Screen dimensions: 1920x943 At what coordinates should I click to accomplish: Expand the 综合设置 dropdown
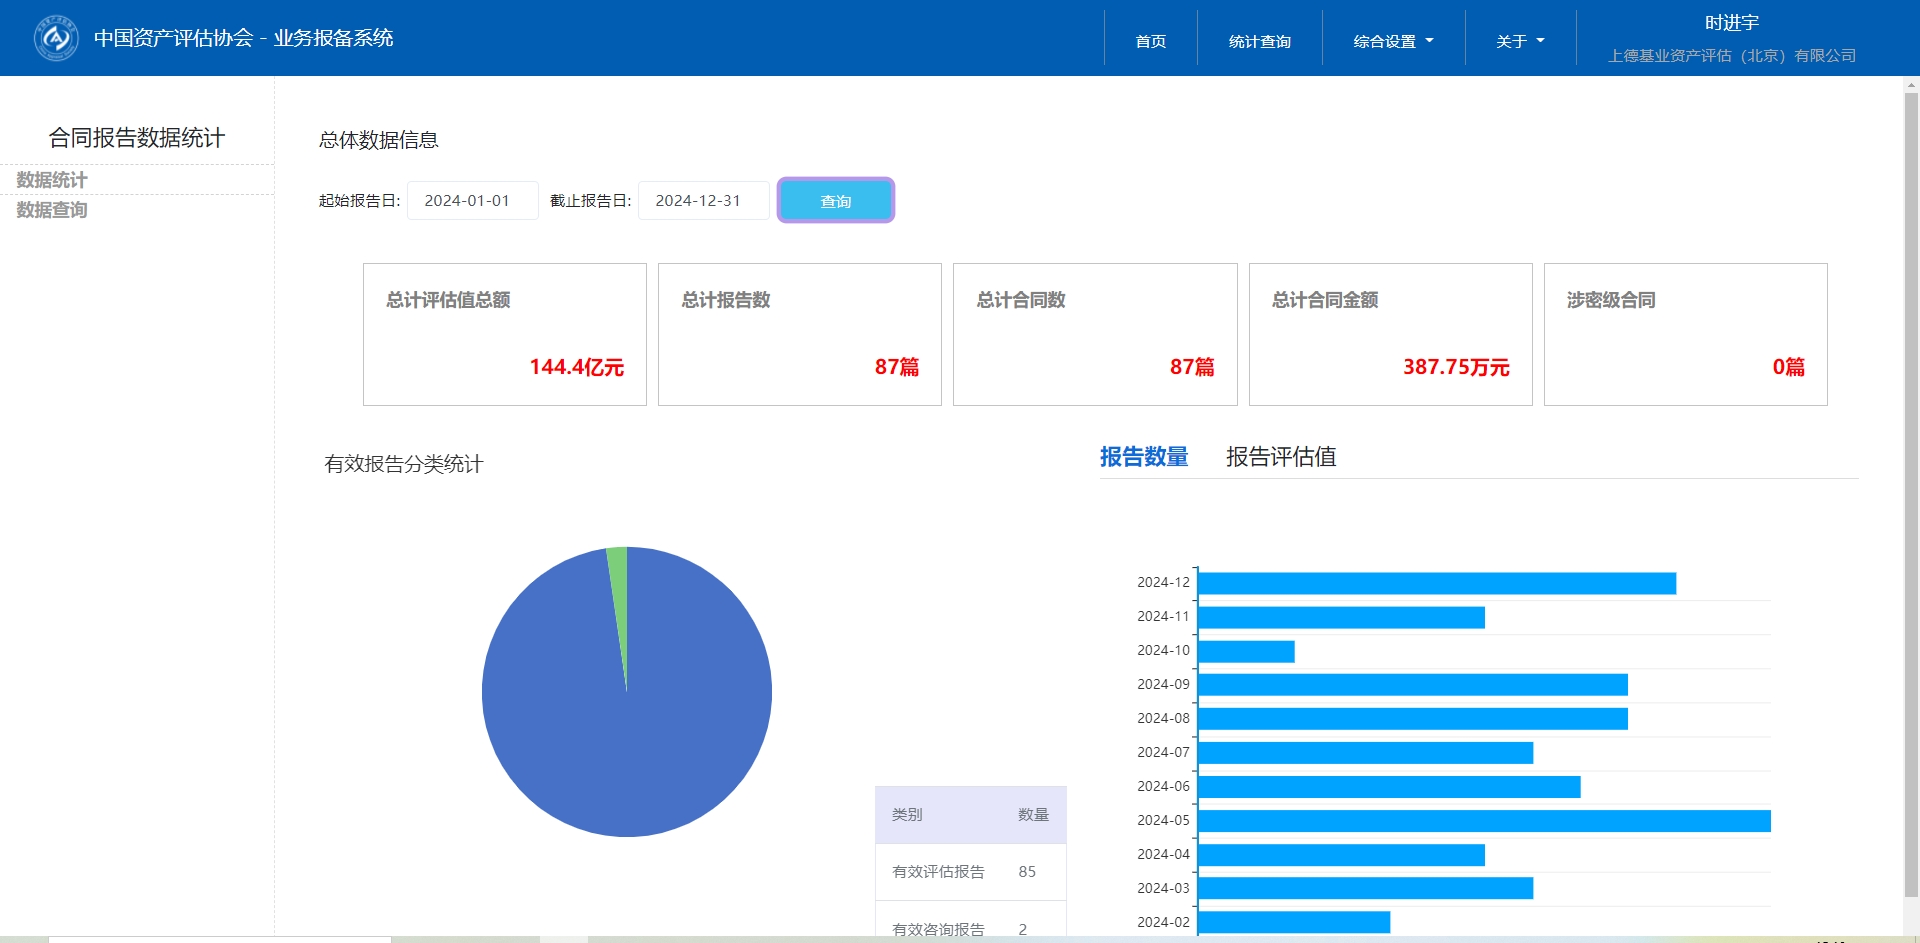[x=1393, y=41]
